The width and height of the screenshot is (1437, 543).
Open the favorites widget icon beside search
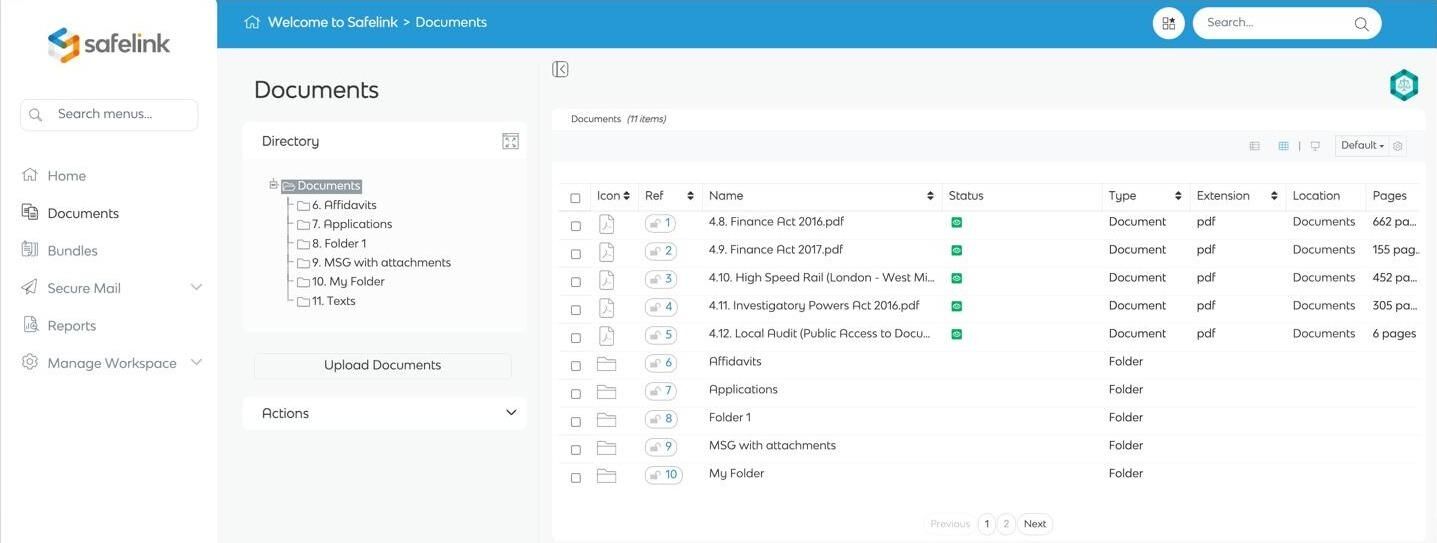pyautogui.click(x=1168, y=23)
